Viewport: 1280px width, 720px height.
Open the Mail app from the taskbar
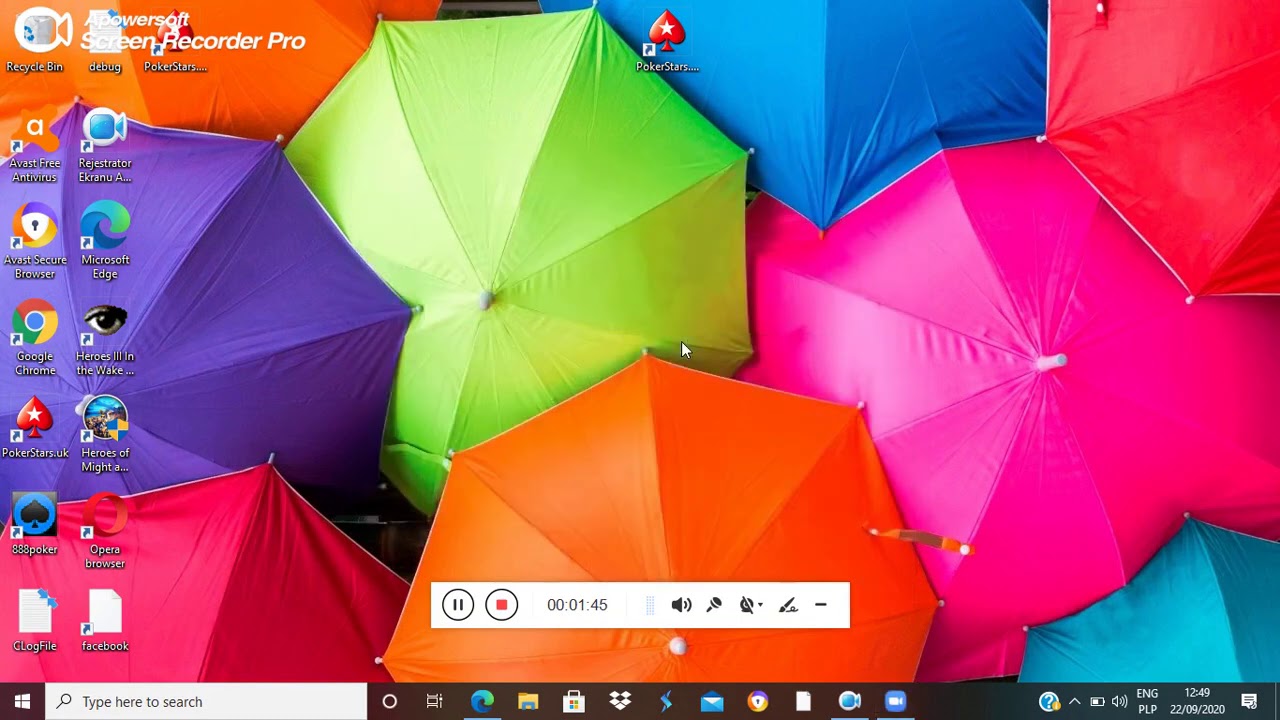[712, 702]
